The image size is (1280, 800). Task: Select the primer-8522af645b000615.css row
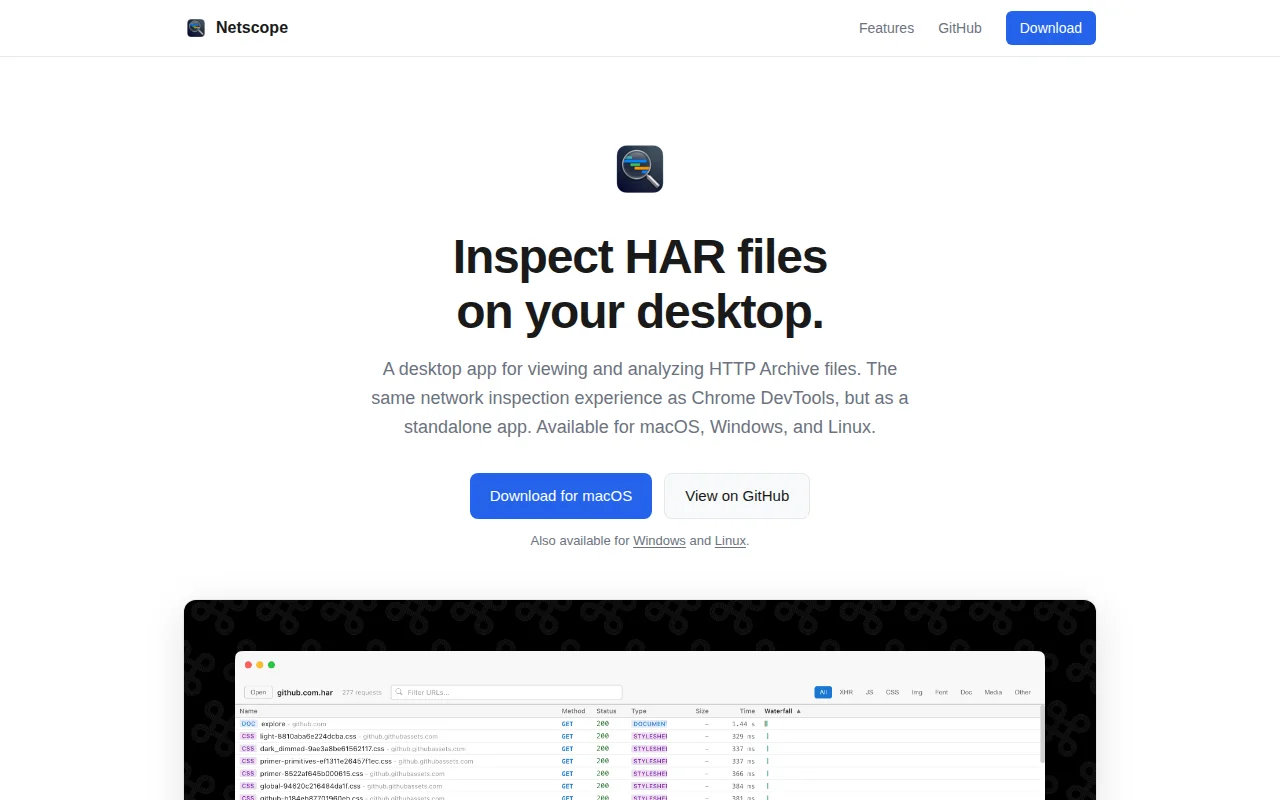637,773
